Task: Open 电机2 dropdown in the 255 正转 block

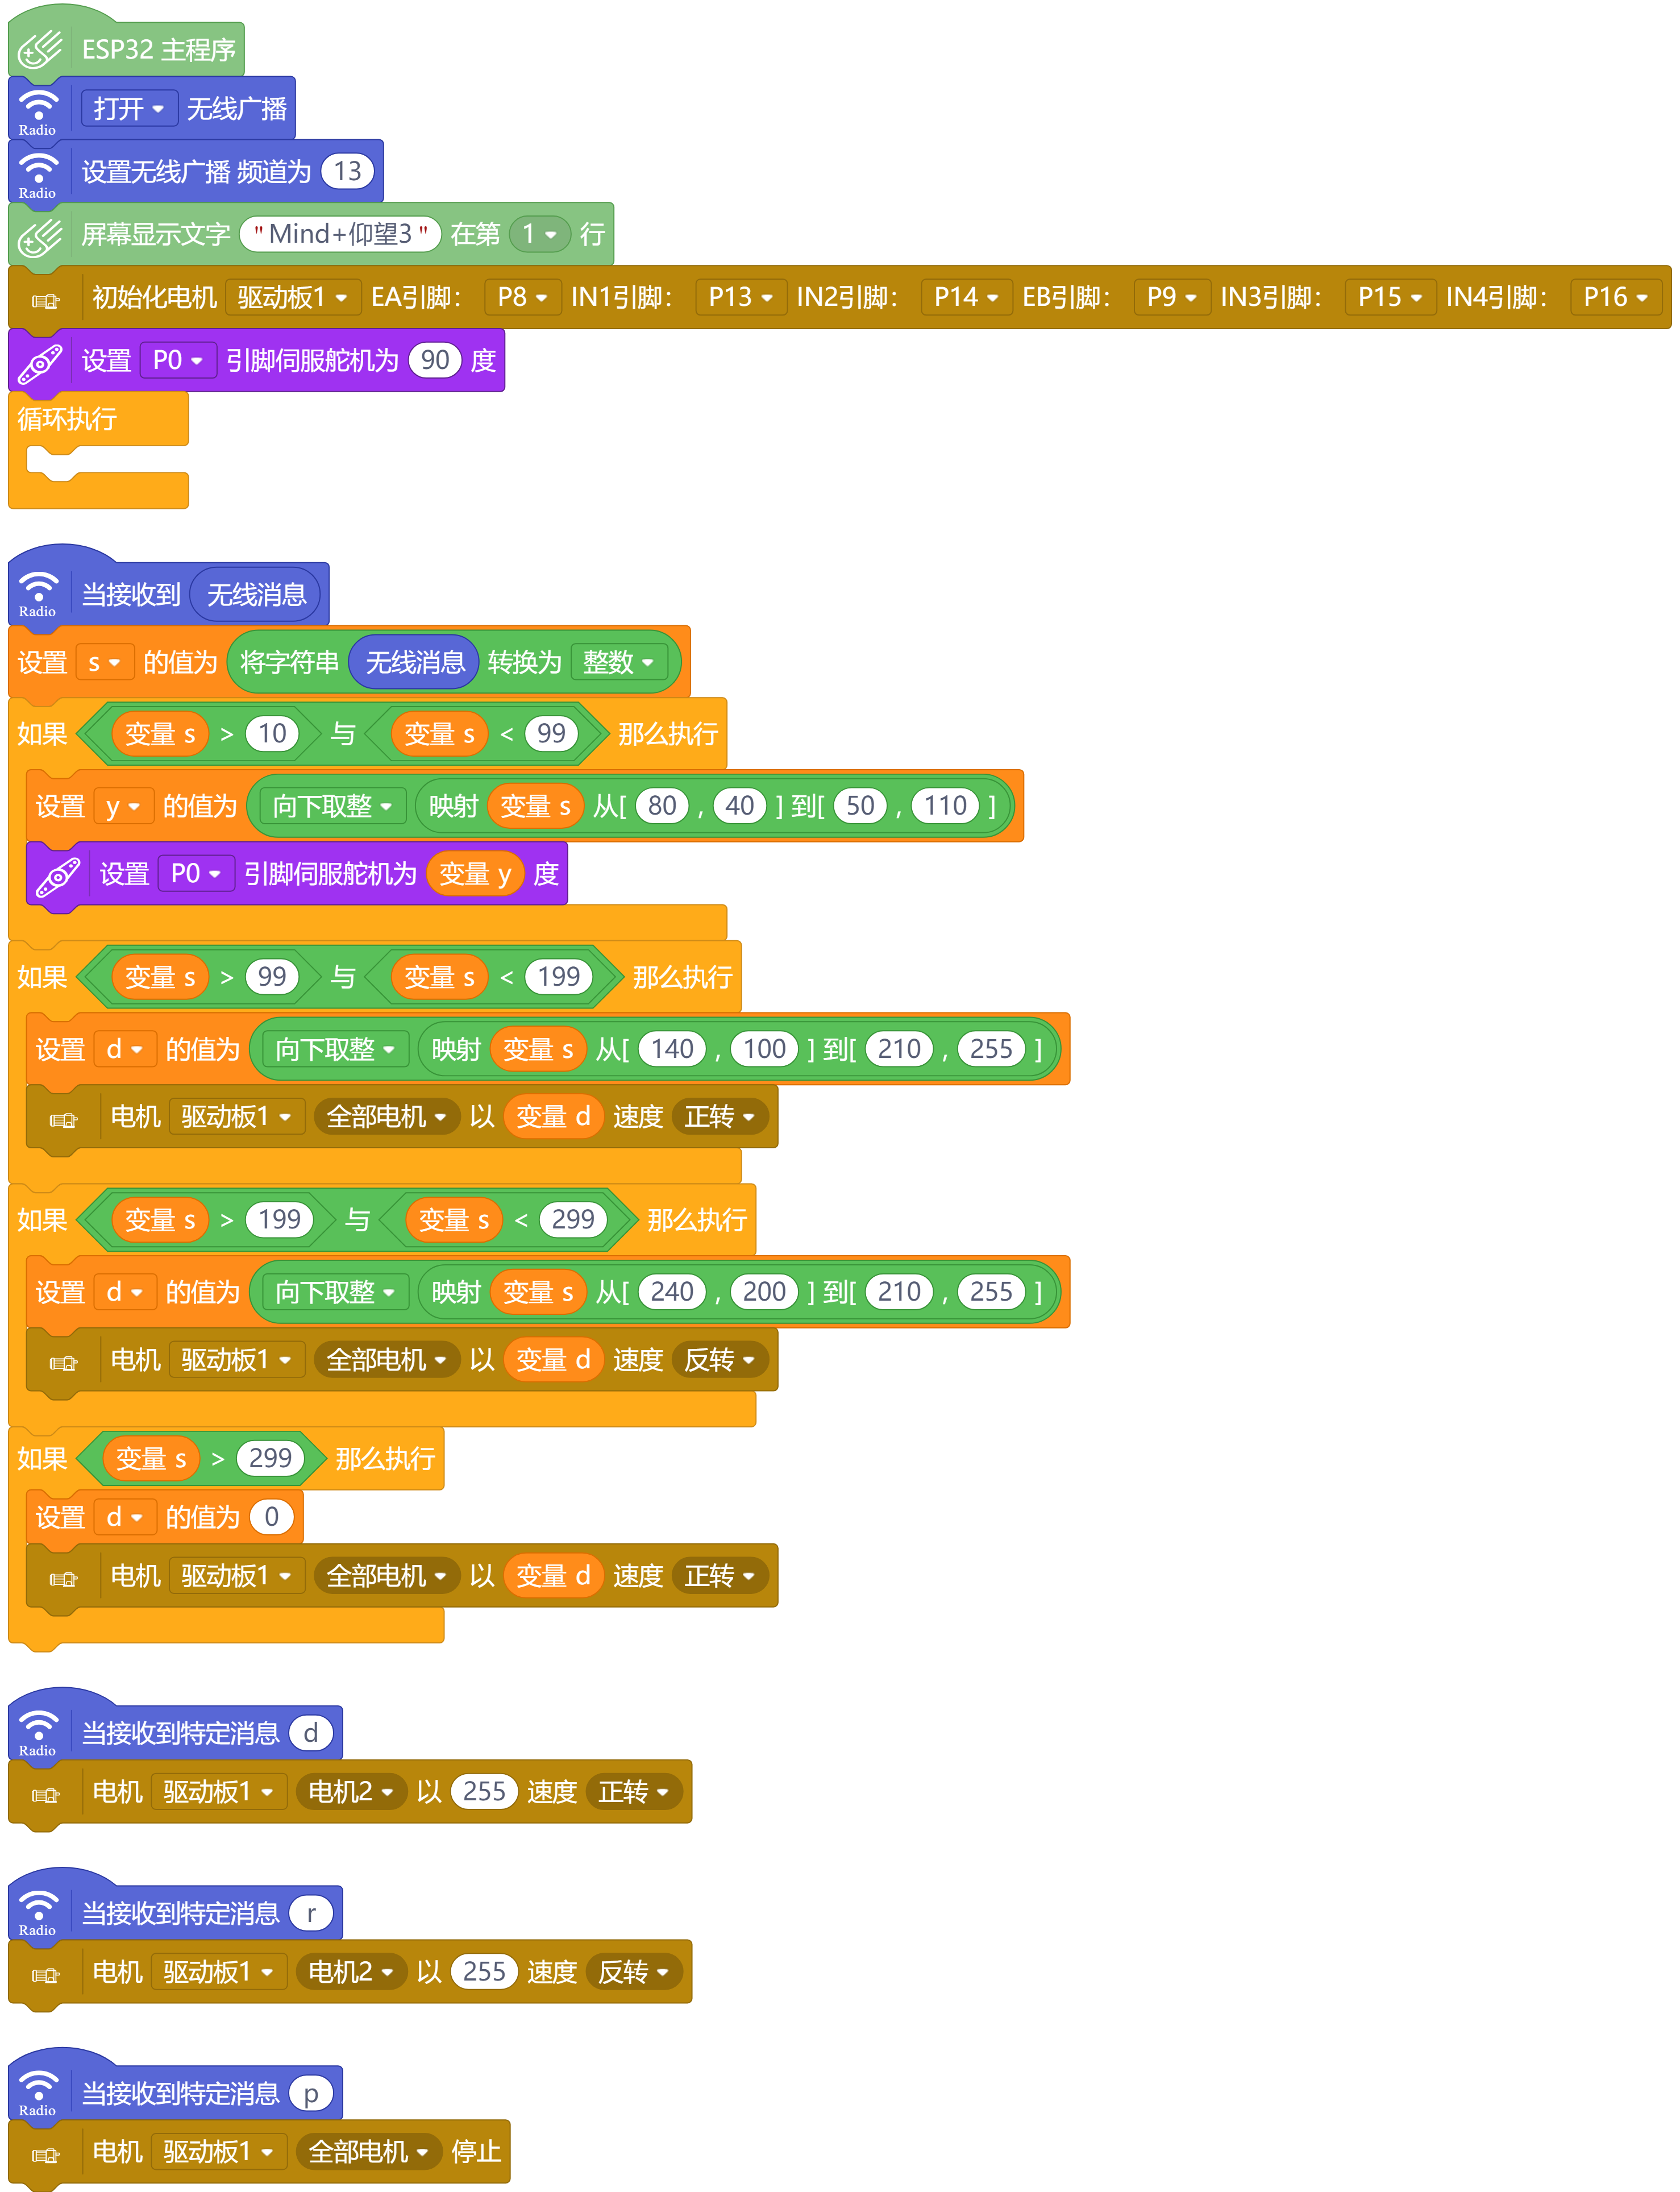Action: (x=351, y=1792)
